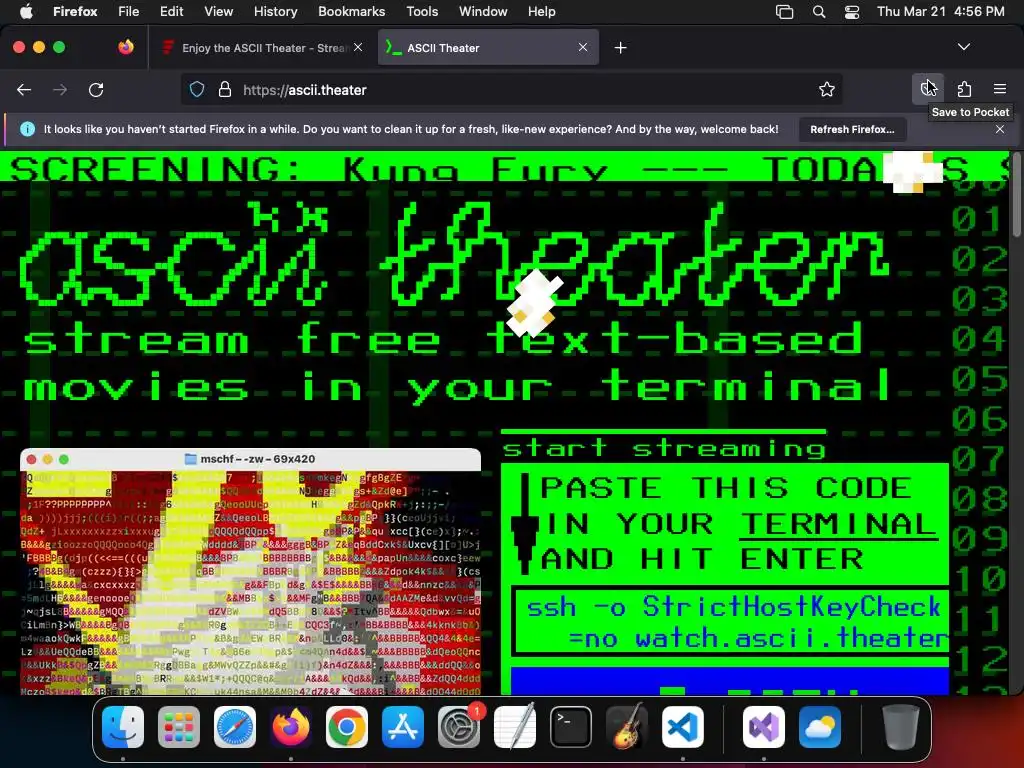Screen dimensions: 1024x768
Task: Close the ASCII Theater tab
Action: [x=583, y=47]
